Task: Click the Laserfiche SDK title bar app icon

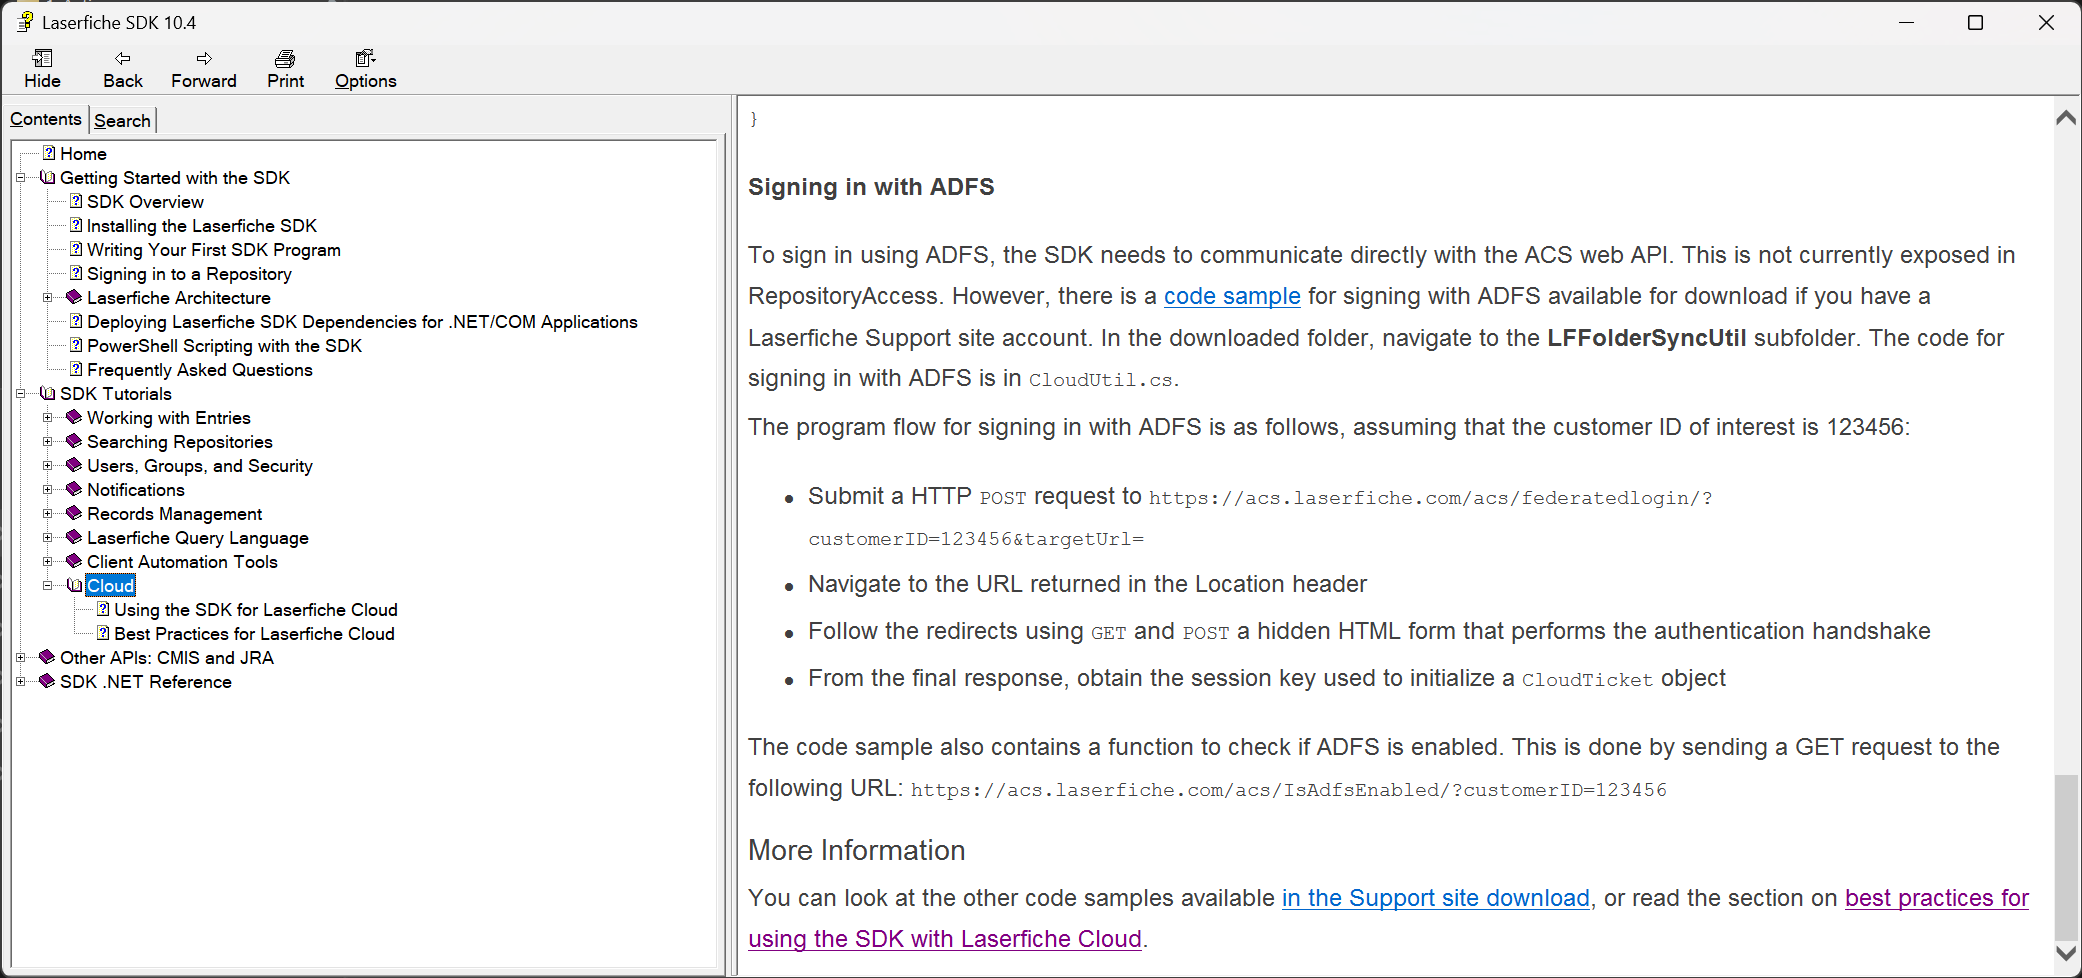Action: point(25,22)
